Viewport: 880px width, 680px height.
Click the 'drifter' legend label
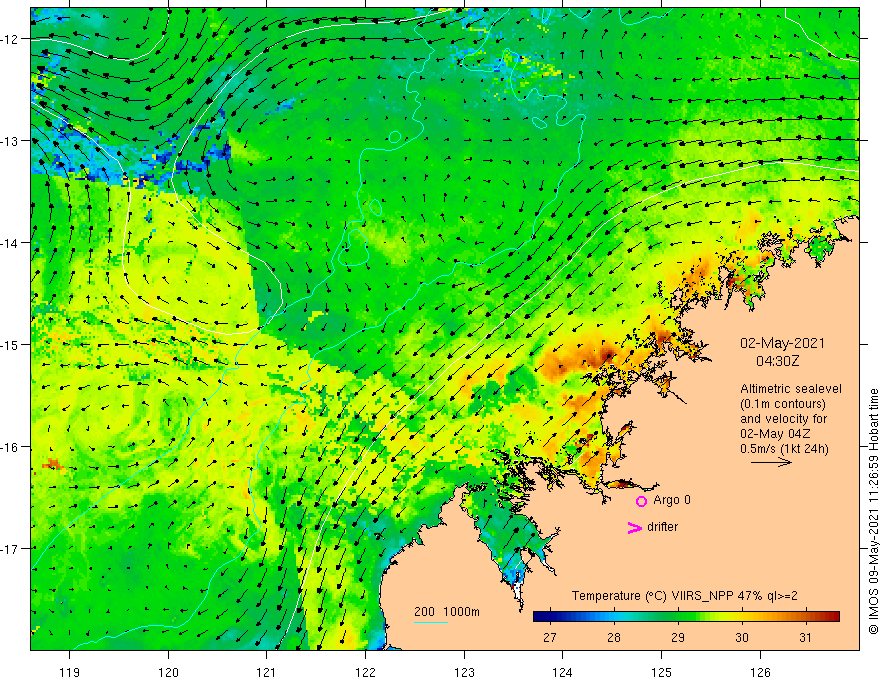click(x=662, y=527)
